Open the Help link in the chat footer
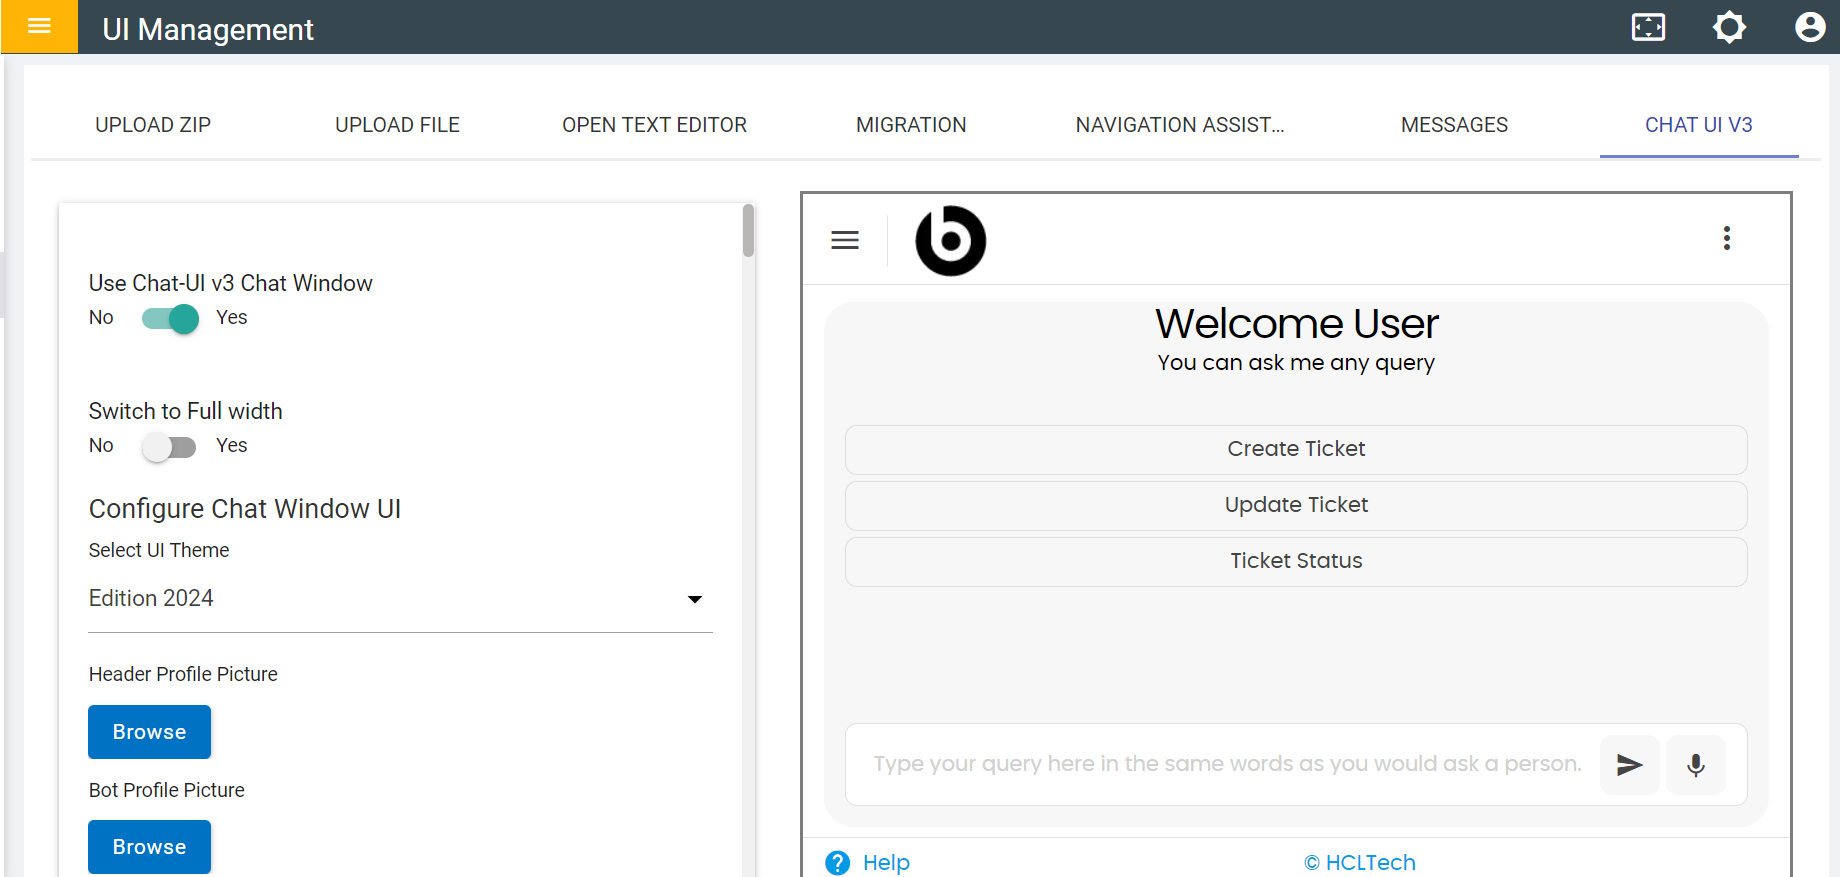Viewport: 1840px width, 877px height. 886,862
